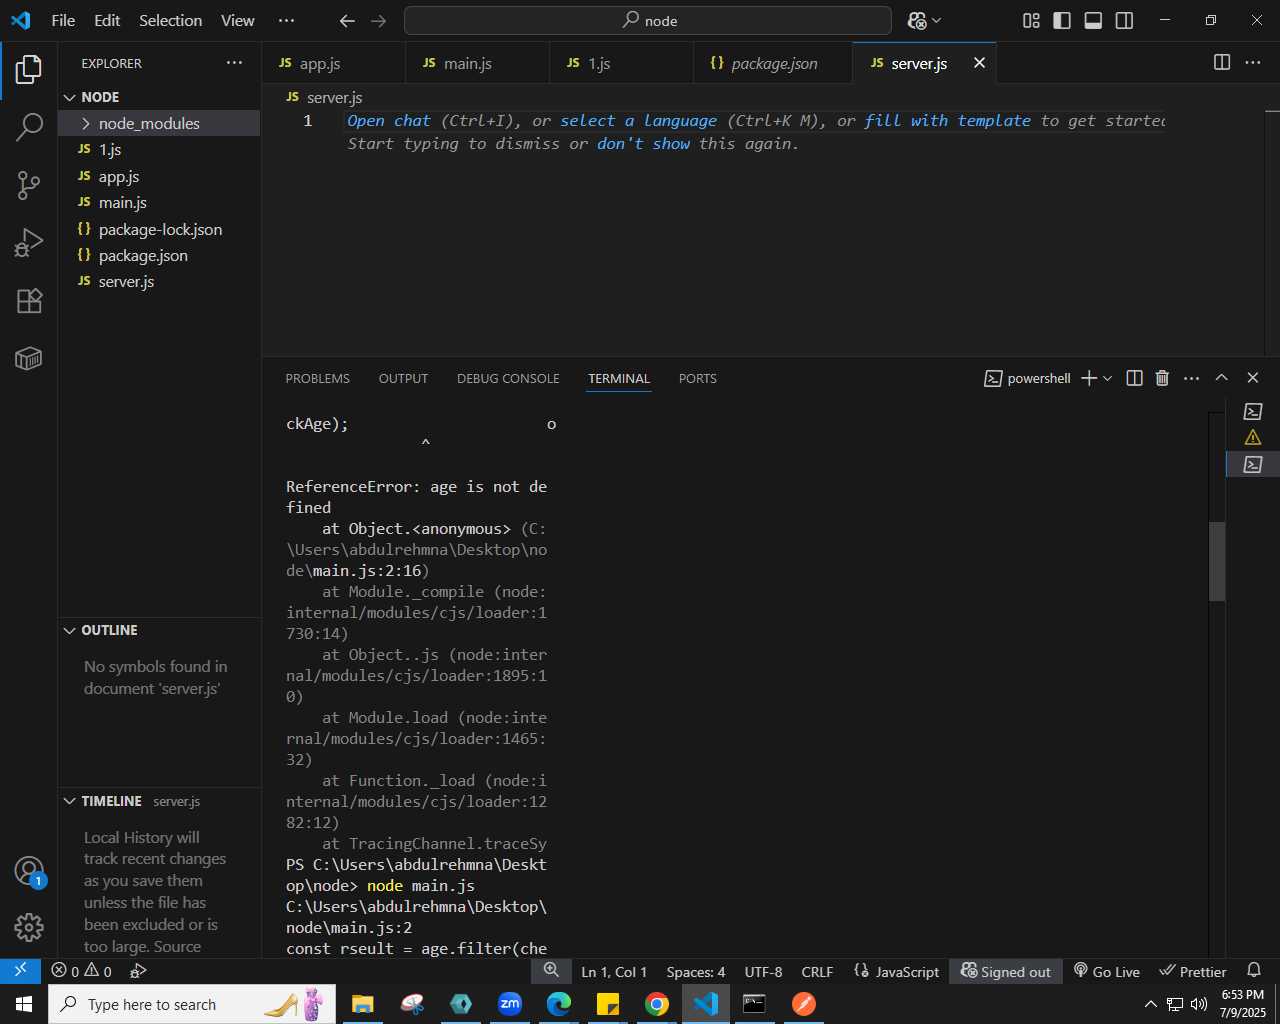The image size is (1280, 1024).
Task: Select the terminal with warning icon
Action: 1253,437
